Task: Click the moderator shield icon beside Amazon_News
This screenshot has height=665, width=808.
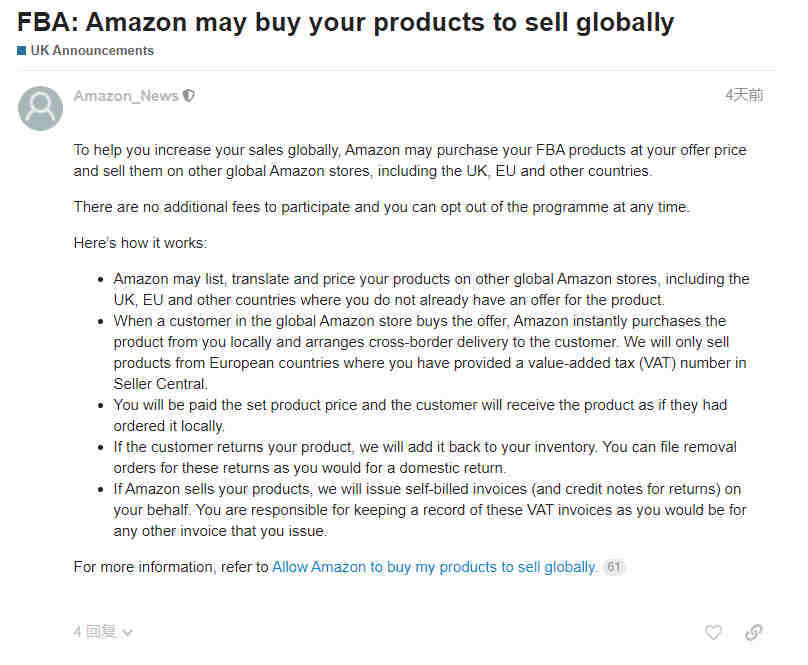Action: point(189,95)
